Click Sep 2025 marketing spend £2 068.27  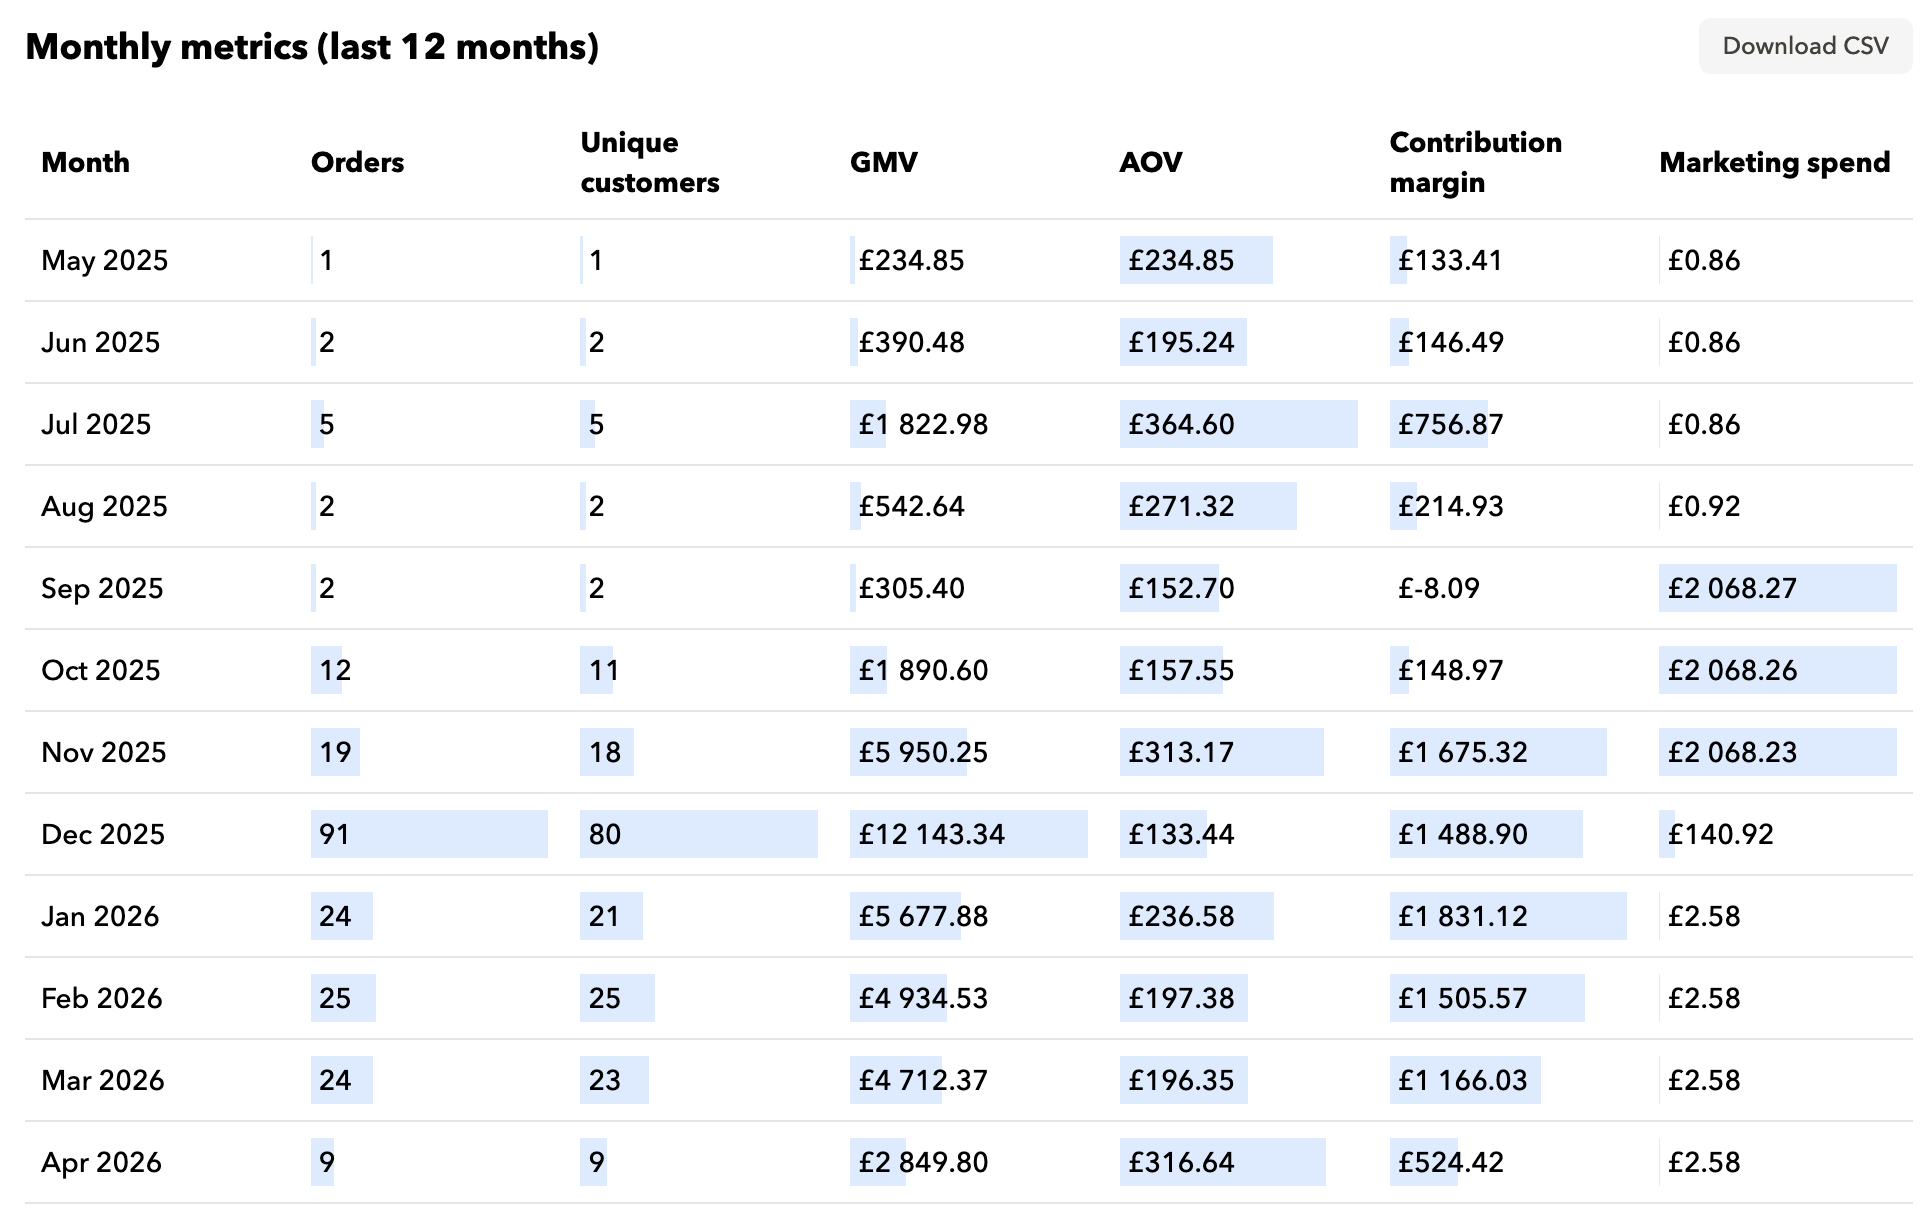(1732, 588)
